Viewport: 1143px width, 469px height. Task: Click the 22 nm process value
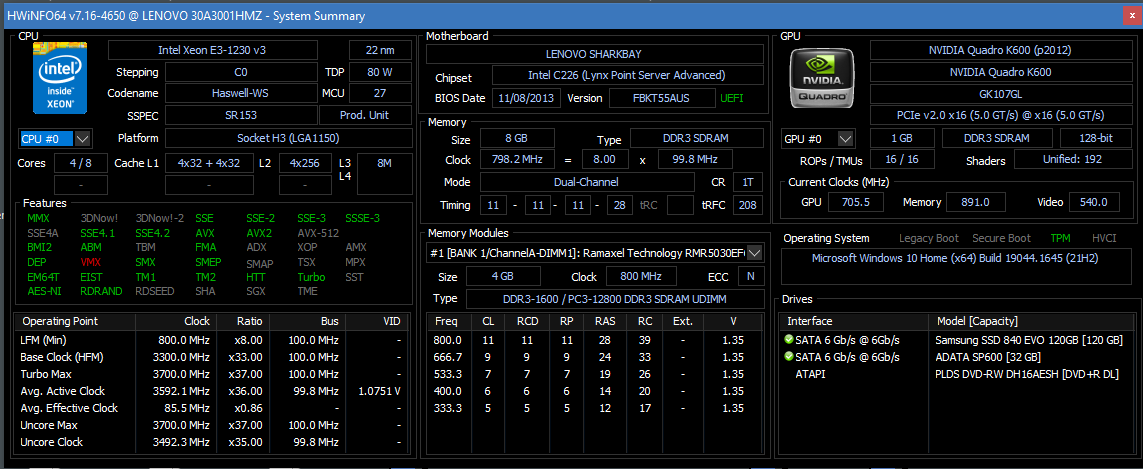[381, 50]
